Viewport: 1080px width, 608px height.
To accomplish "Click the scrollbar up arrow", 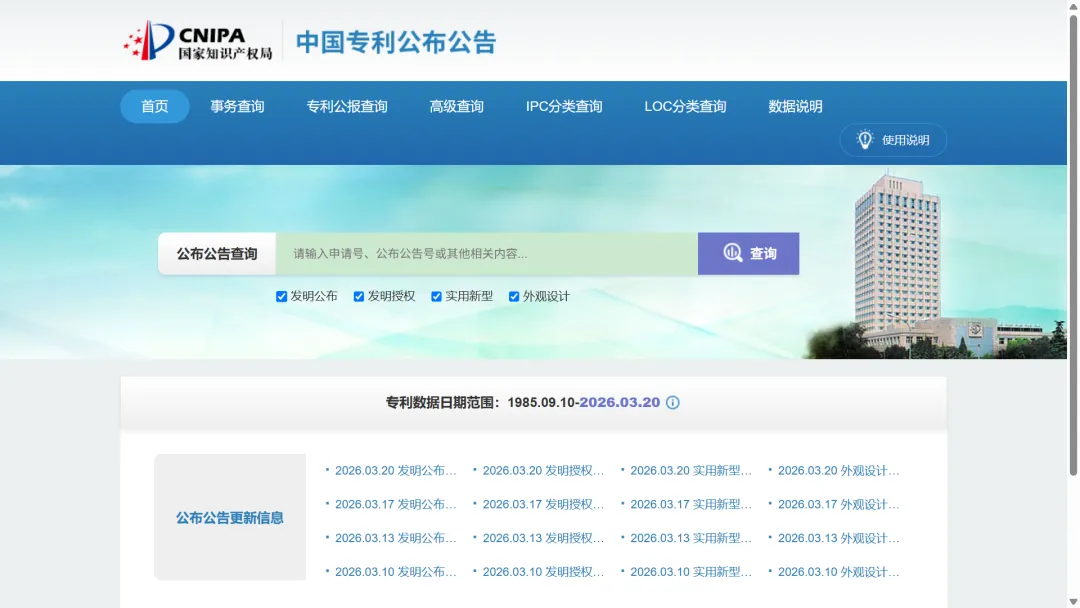I will coord(1073,6).
